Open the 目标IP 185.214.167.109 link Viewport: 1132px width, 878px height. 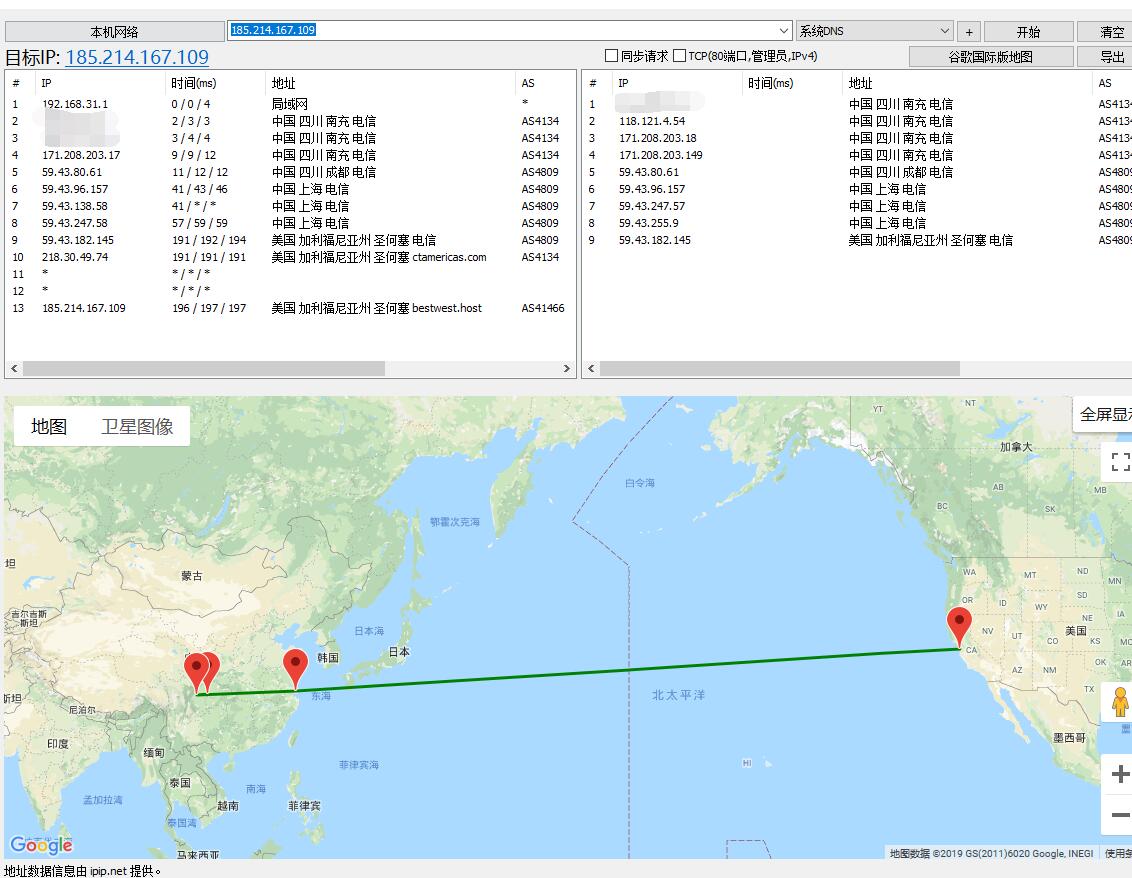tap(137, 57)
